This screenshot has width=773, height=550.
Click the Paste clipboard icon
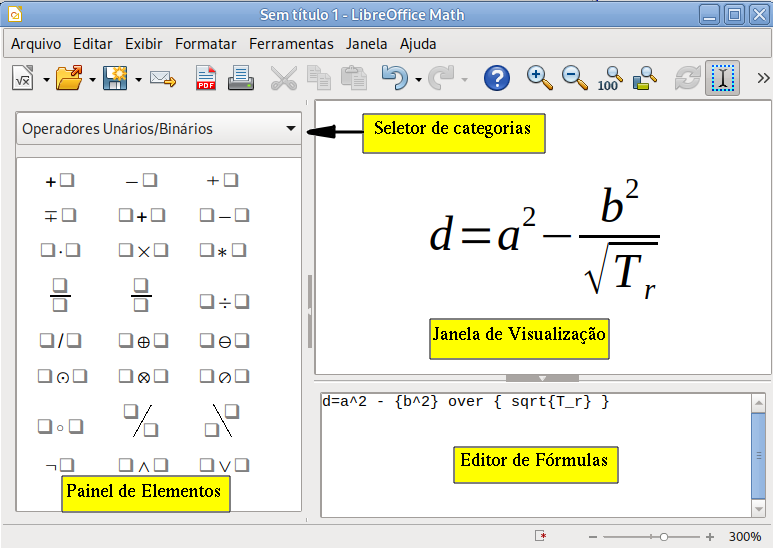(354, 78)
